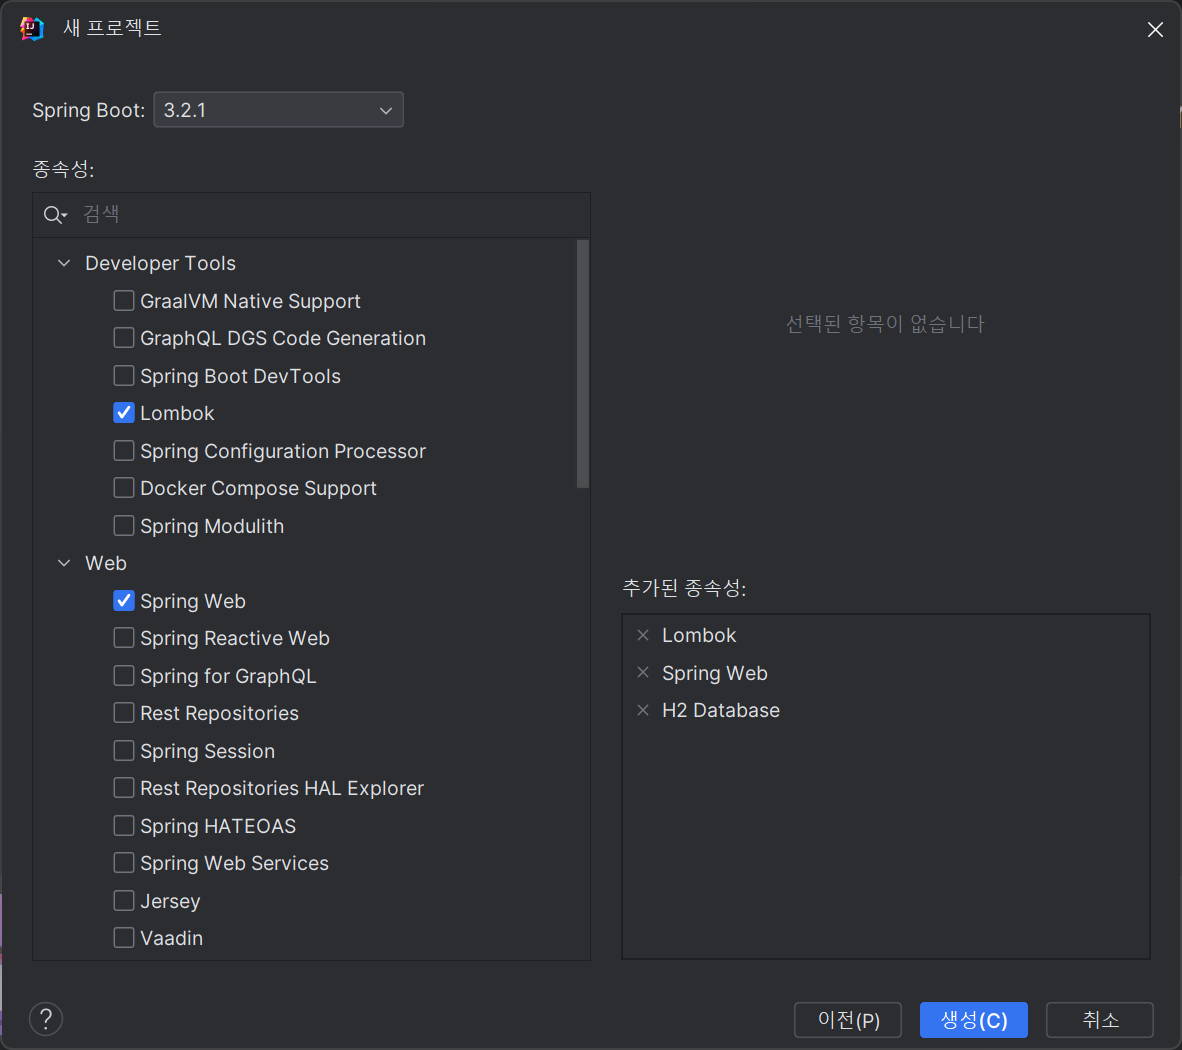Remove Spring Web from added dependencies

(643, 672)
